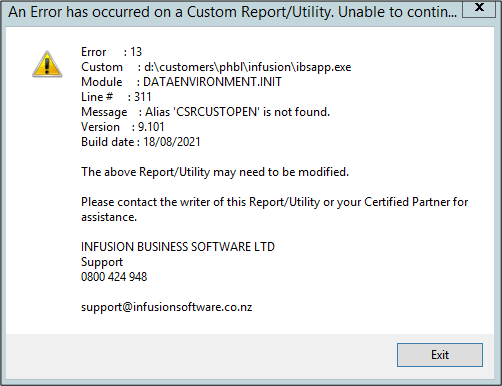
Task: Click the support@infusionsoftware.co.nz email address
Action: [x=167, y=307]
